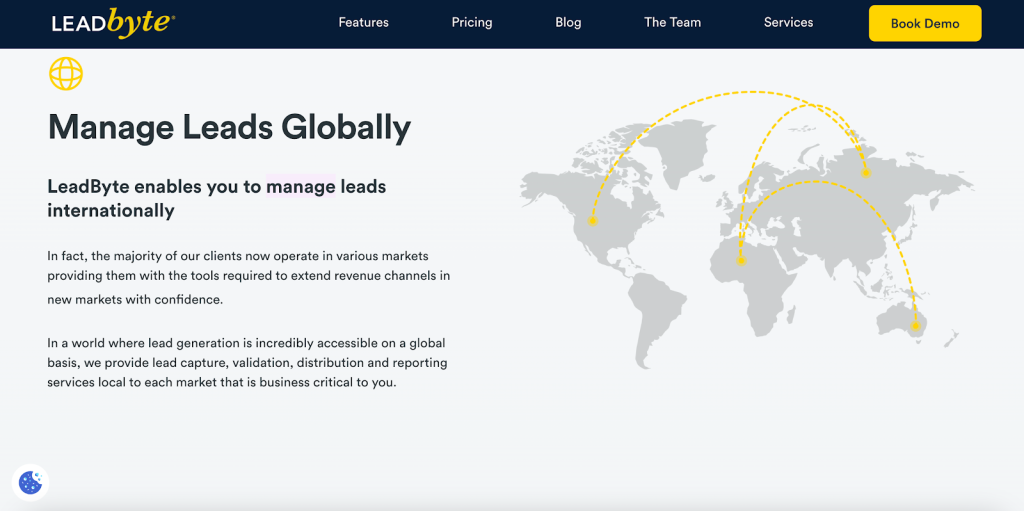Click the Australia map marker dot
The height and width of the screenshot is (511, 1024).
[x=915, y=325]
